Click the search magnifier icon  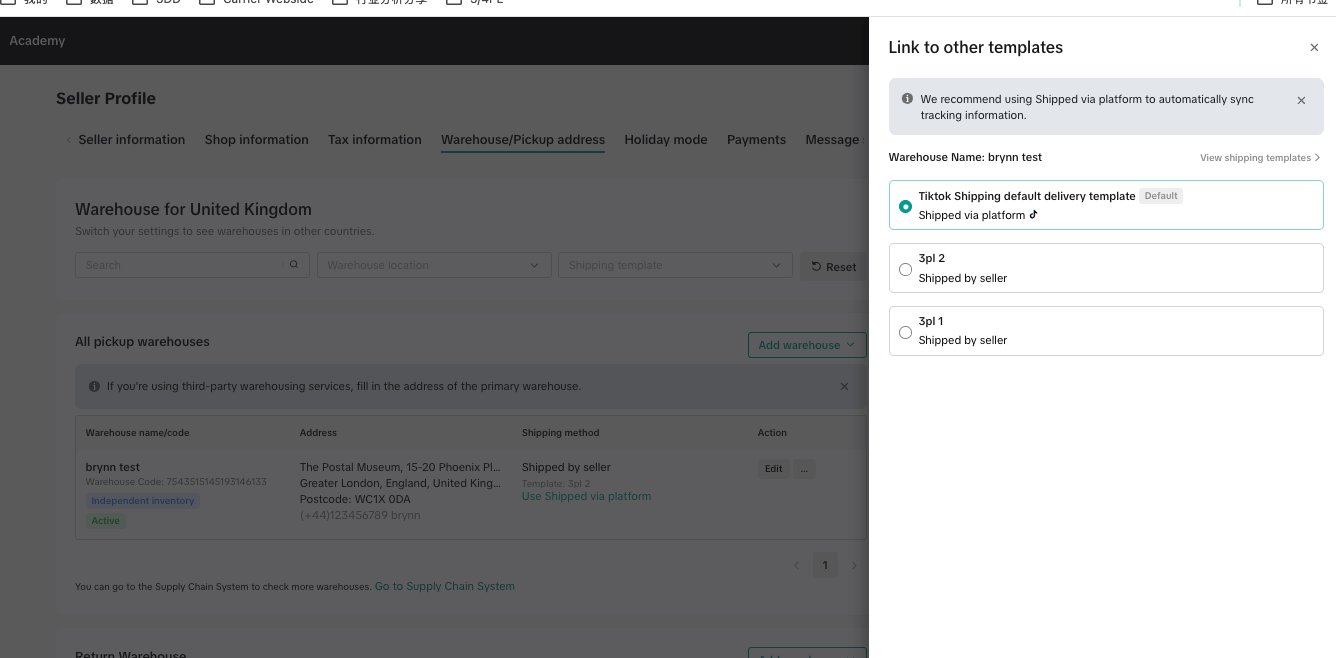294,265
